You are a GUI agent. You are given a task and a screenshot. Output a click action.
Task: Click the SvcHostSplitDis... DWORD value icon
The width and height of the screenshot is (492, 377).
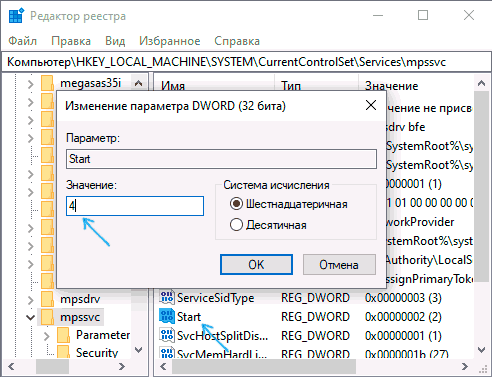pyautogui.click(x=167, y=335)
